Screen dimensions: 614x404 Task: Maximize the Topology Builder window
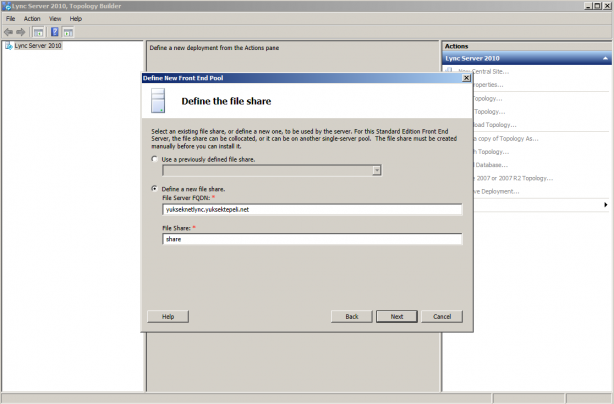click(598, 6)
